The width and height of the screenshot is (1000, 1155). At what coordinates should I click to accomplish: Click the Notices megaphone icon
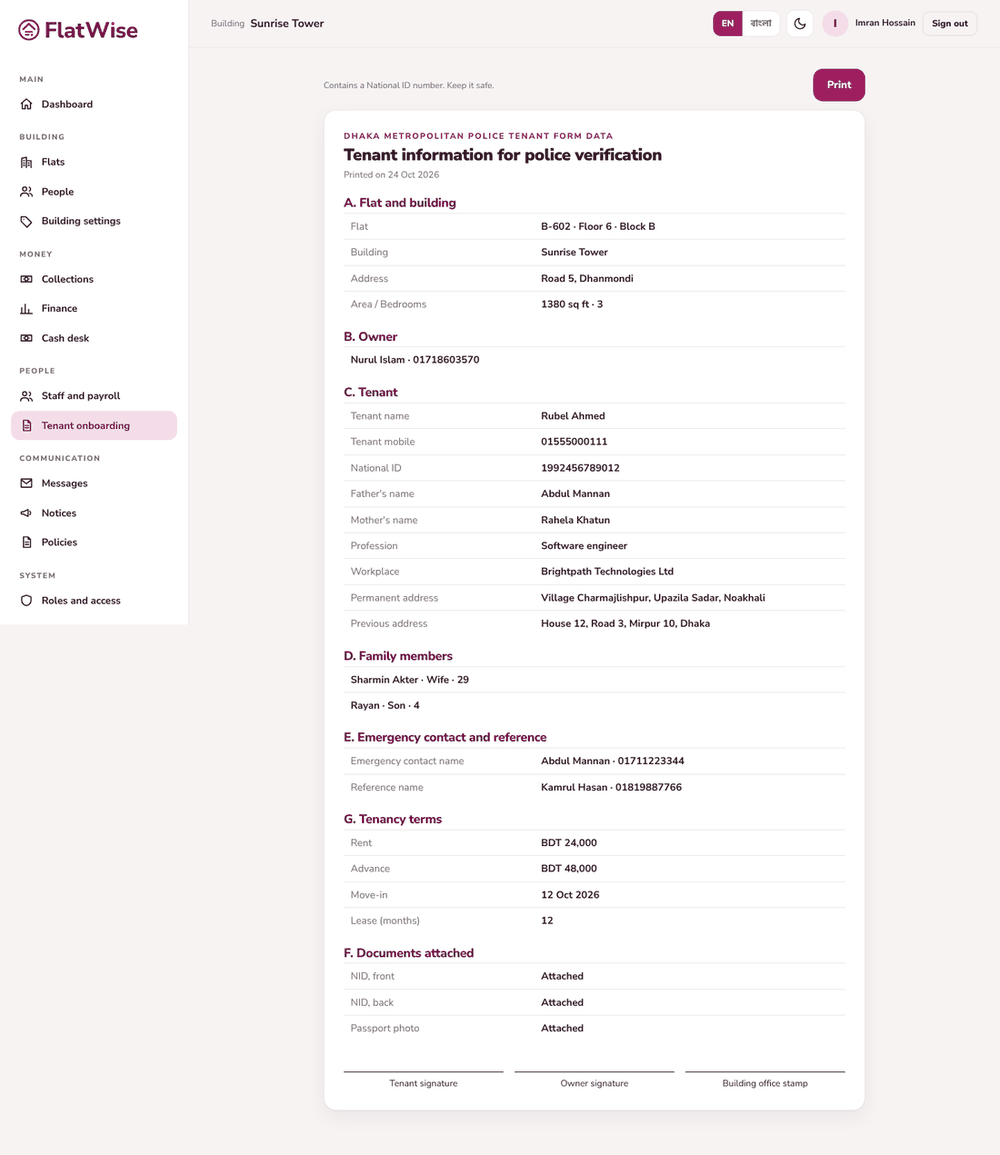pos(27,513)
